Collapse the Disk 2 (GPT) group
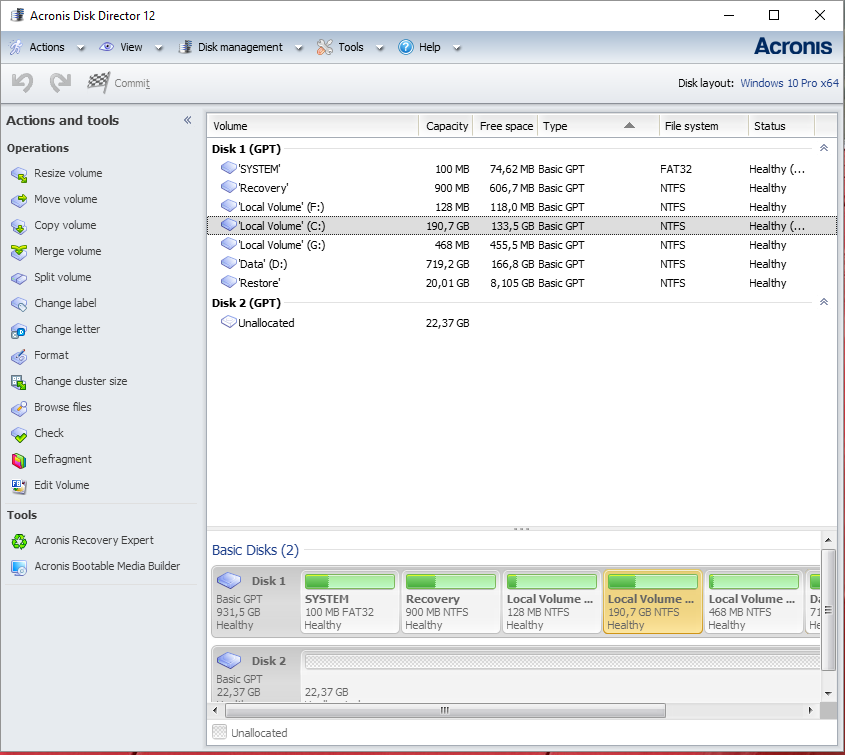Image resolution: width=845 pixels, height=755 pixels. (823, 302)
